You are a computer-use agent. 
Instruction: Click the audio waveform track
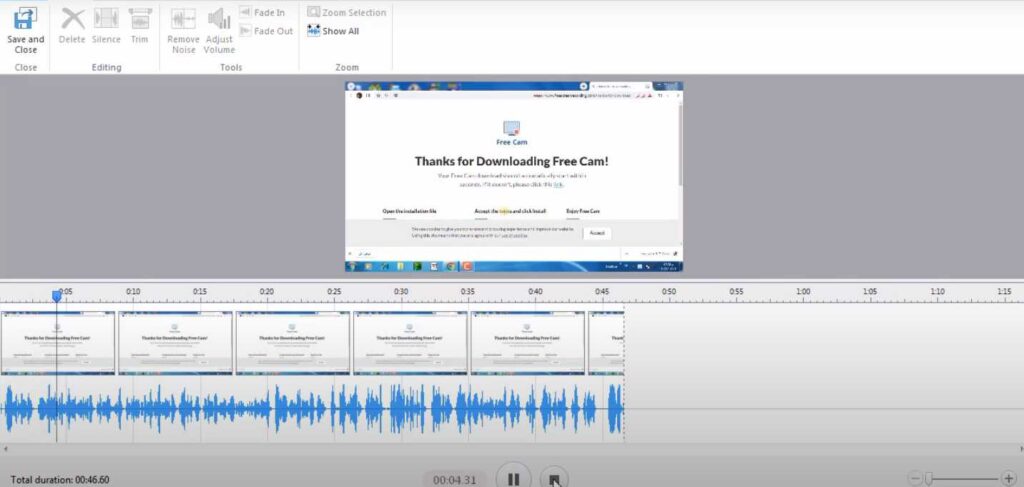(x=312, y=409)
